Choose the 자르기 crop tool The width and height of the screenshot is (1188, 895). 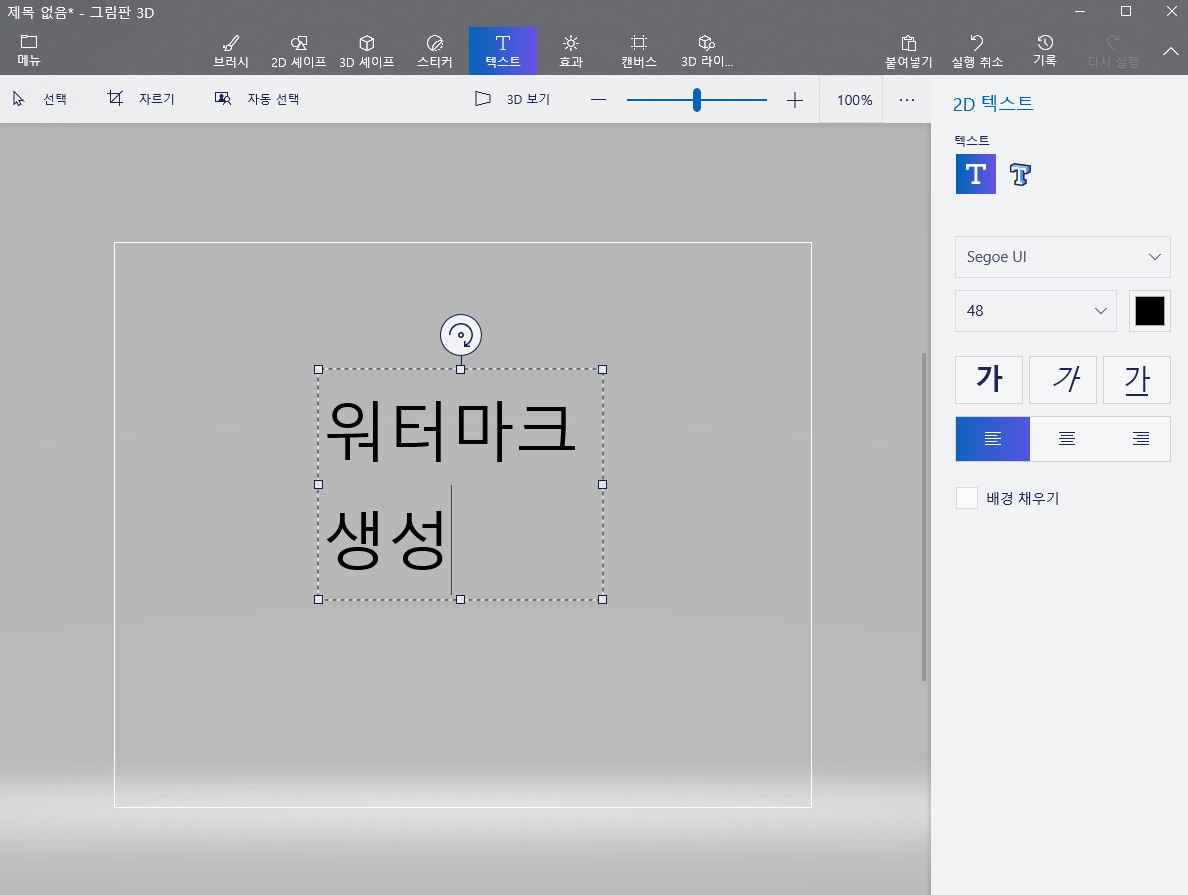tap(142, 99)
